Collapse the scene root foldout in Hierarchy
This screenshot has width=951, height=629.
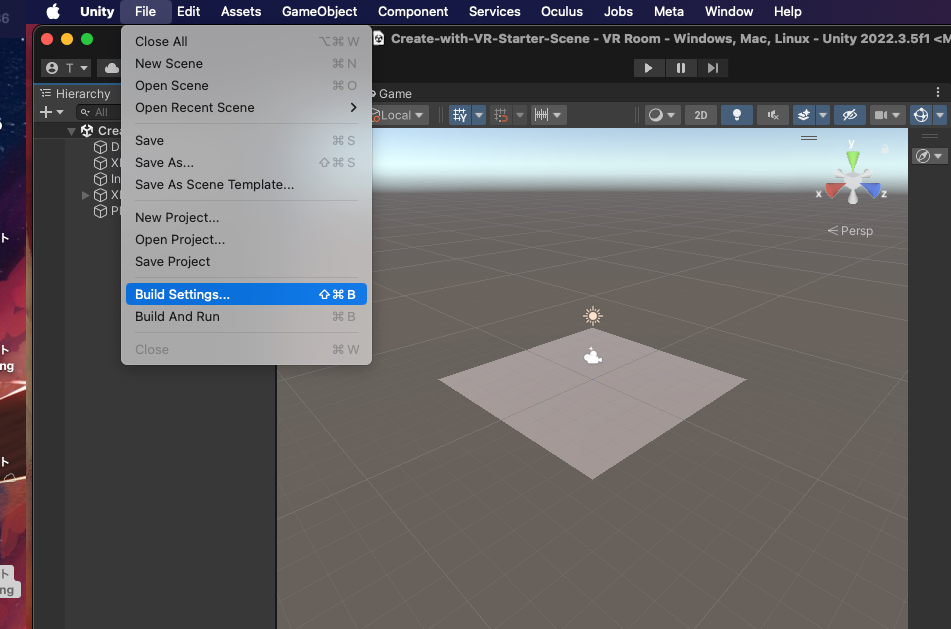coord(71,131)
